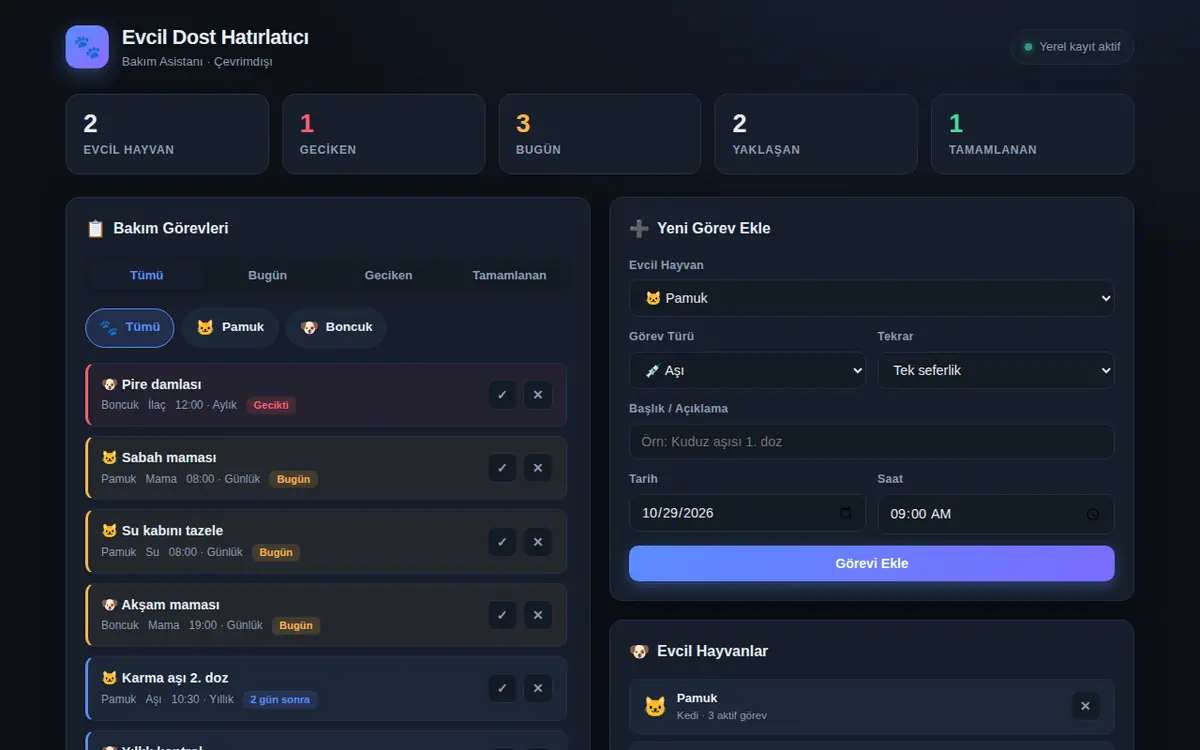Image resolution: width=1200 pixels, height=750 pixels.
Task: Click the Yerel kayıt aktif status badge
Action: point(1072,47)
